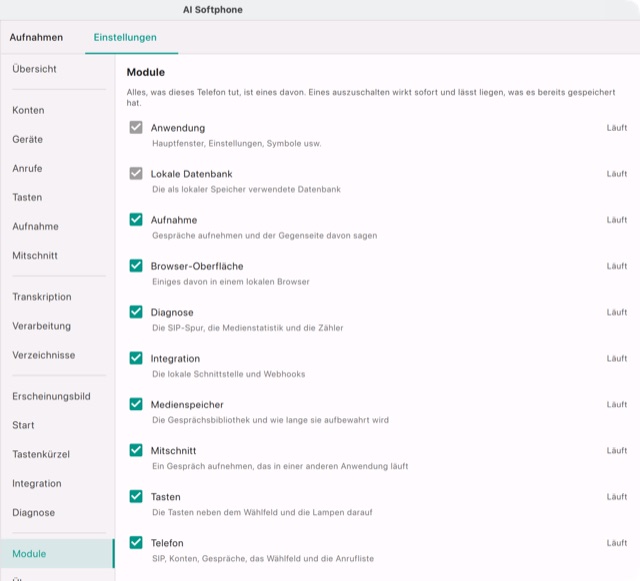Open the Transkription settings
Viewport: 640px width, 581px height.
pos(42,297)
